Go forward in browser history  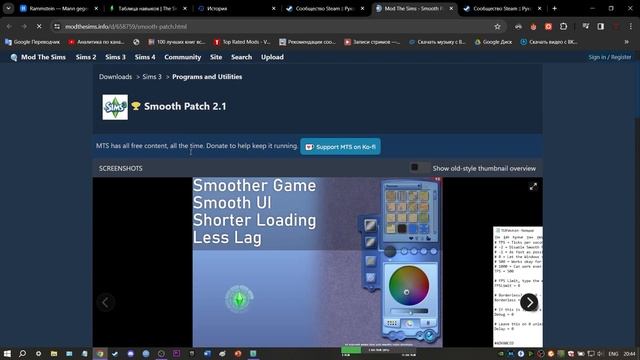(x=24, y=27)
